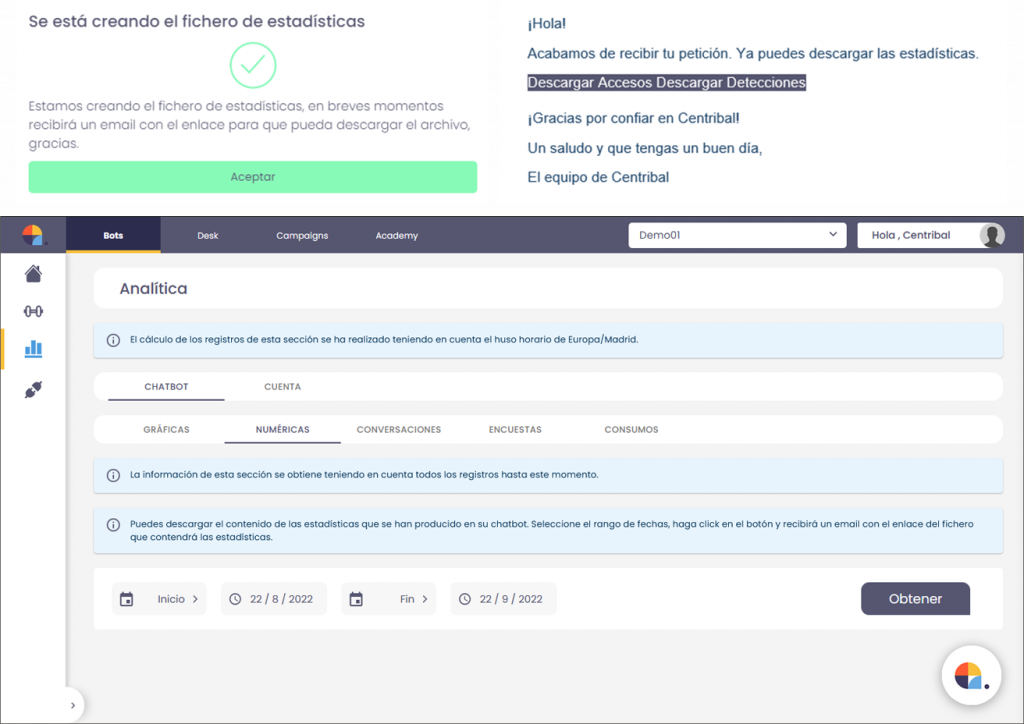
Task: Click the calendar icon beside Inicio
Action: [x=127, y=599]
